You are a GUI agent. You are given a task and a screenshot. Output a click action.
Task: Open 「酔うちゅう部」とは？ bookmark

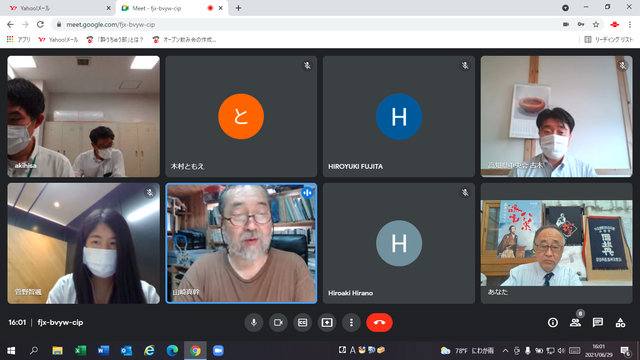(115, 40)
